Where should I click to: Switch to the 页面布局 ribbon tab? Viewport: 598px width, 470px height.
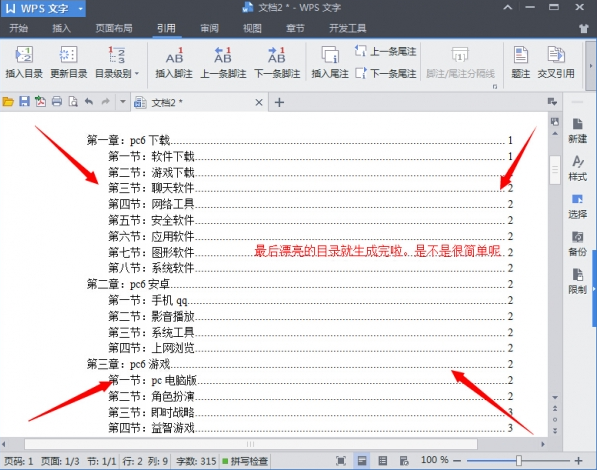coord(114,28)
